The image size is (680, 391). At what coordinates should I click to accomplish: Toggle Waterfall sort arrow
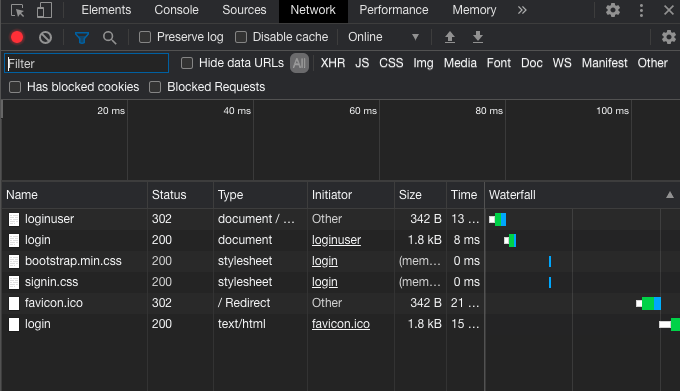point(670,195)
